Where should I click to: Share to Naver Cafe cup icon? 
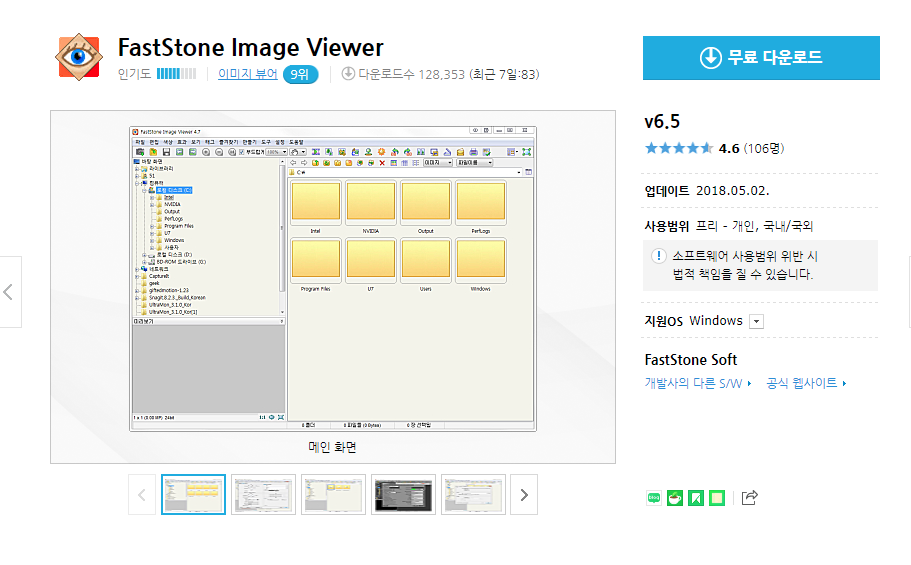(675, 498)
